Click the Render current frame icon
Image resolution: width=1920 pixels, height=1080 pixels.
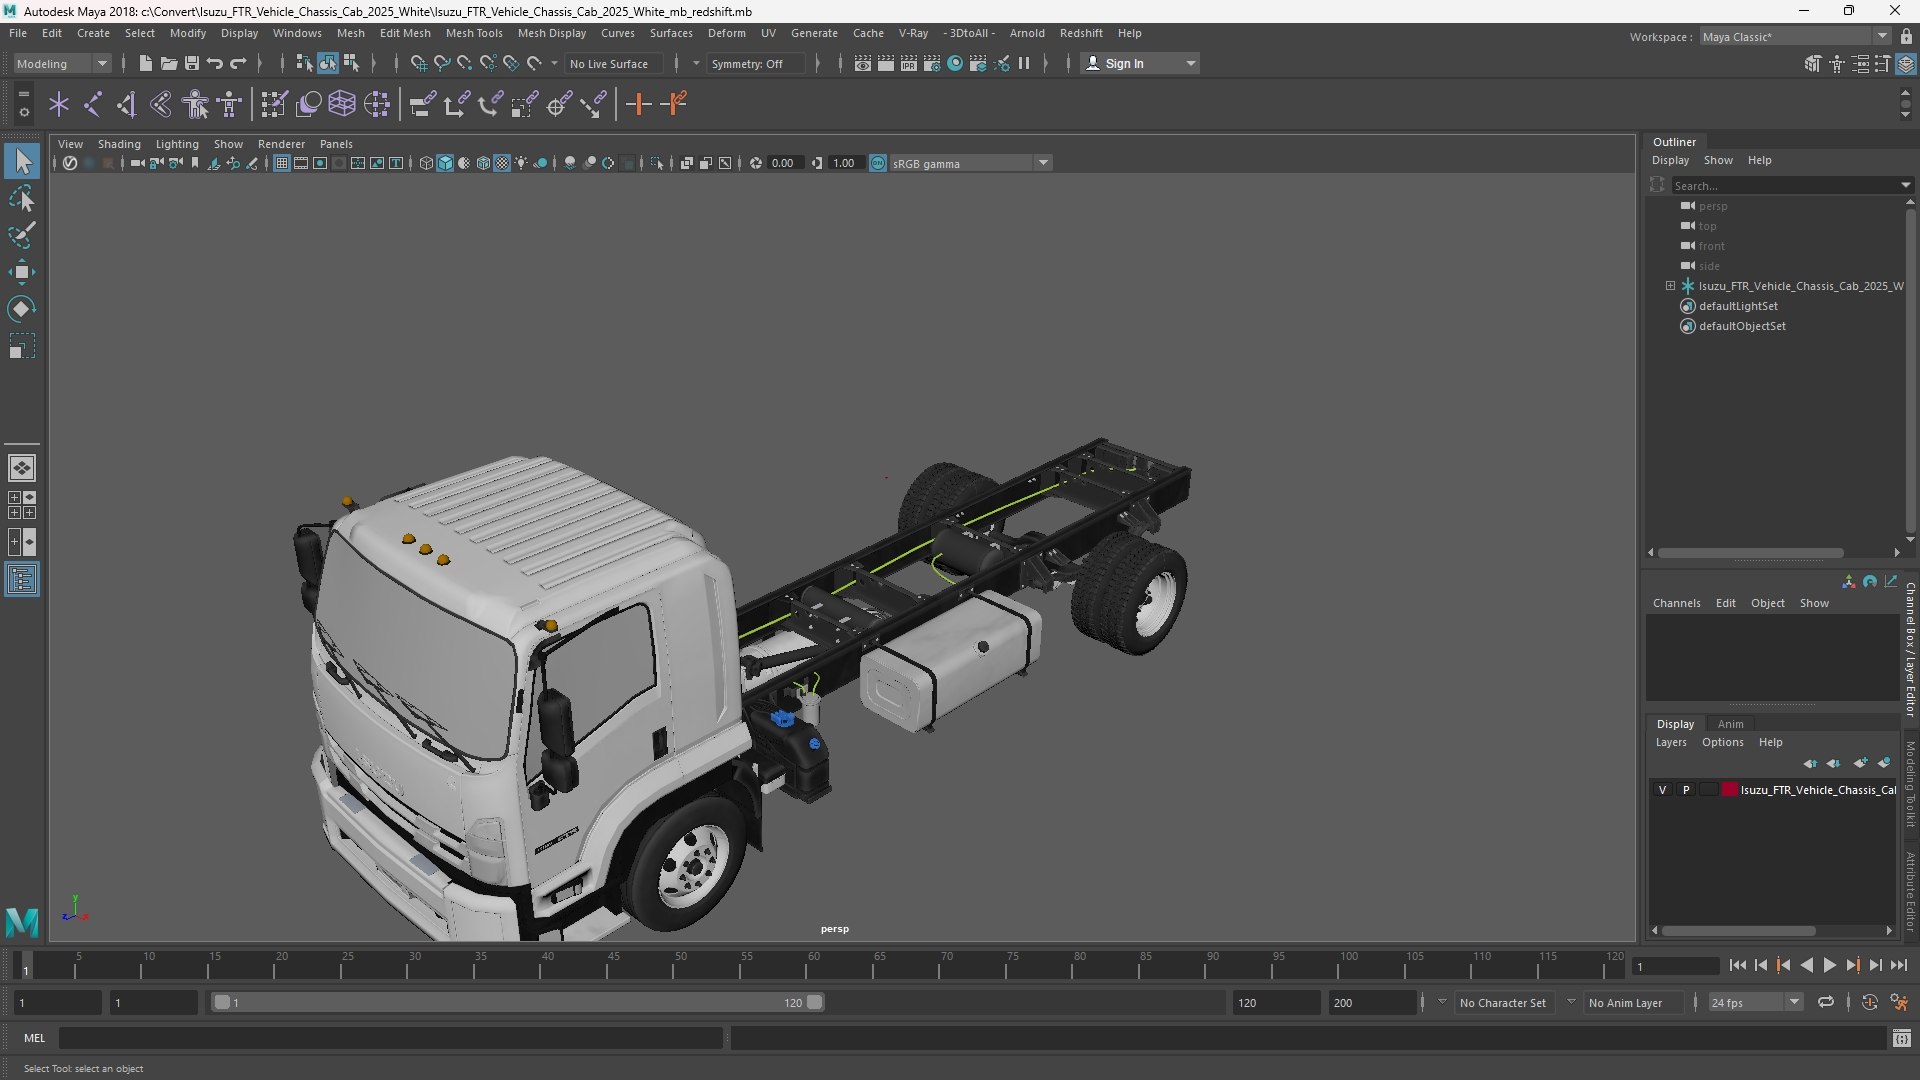885,63
